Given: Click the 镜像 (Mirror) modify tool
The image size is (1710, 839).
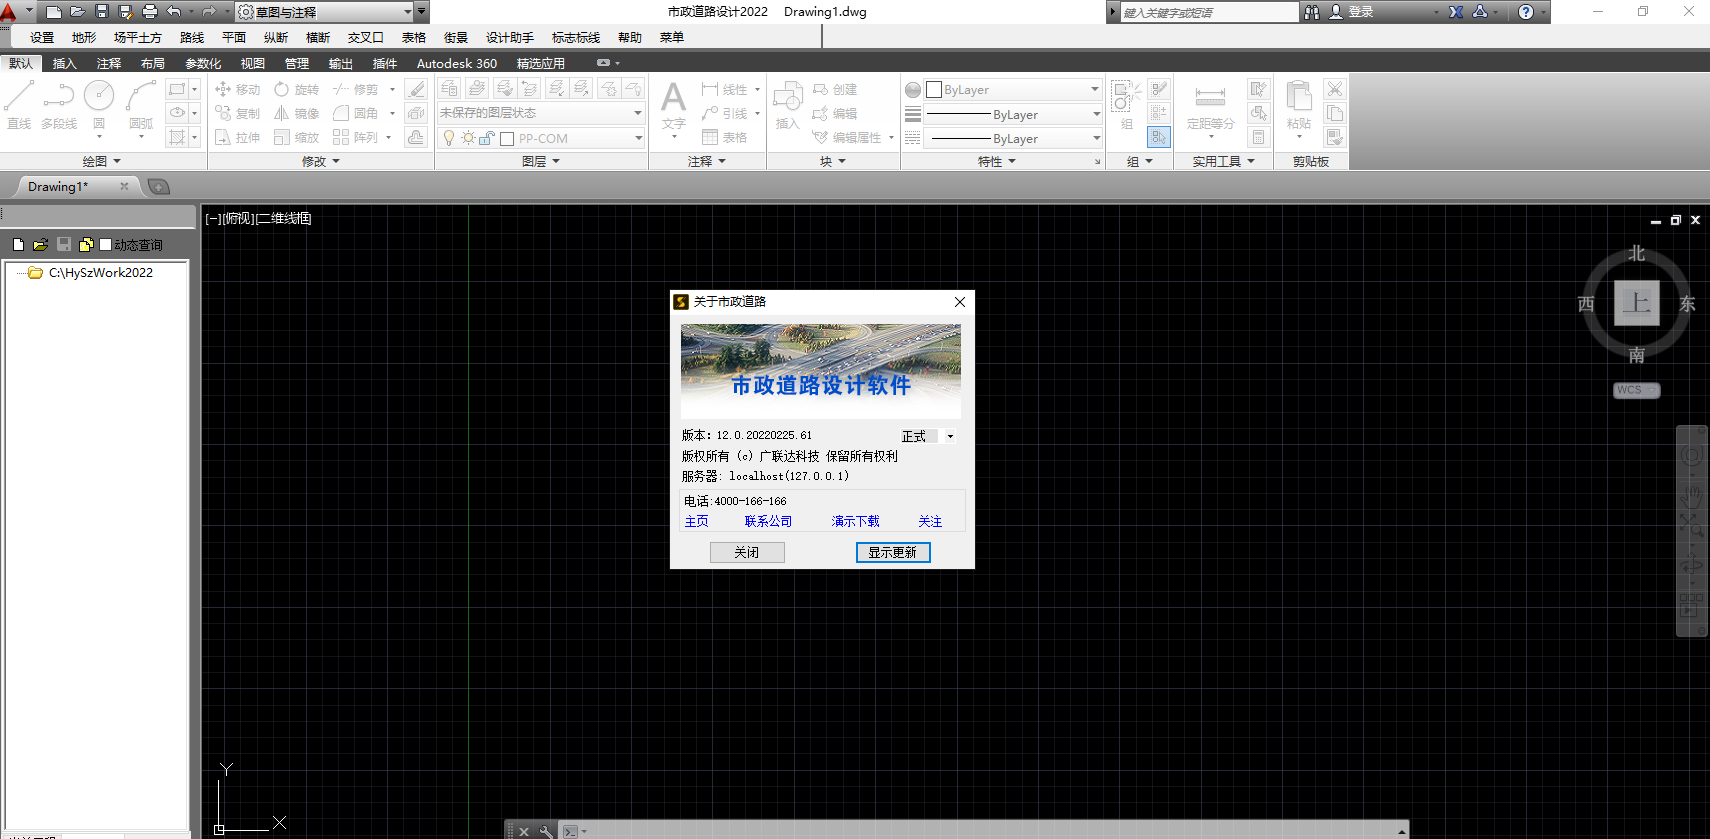Looking at the screenshot, I should [296, 114].
